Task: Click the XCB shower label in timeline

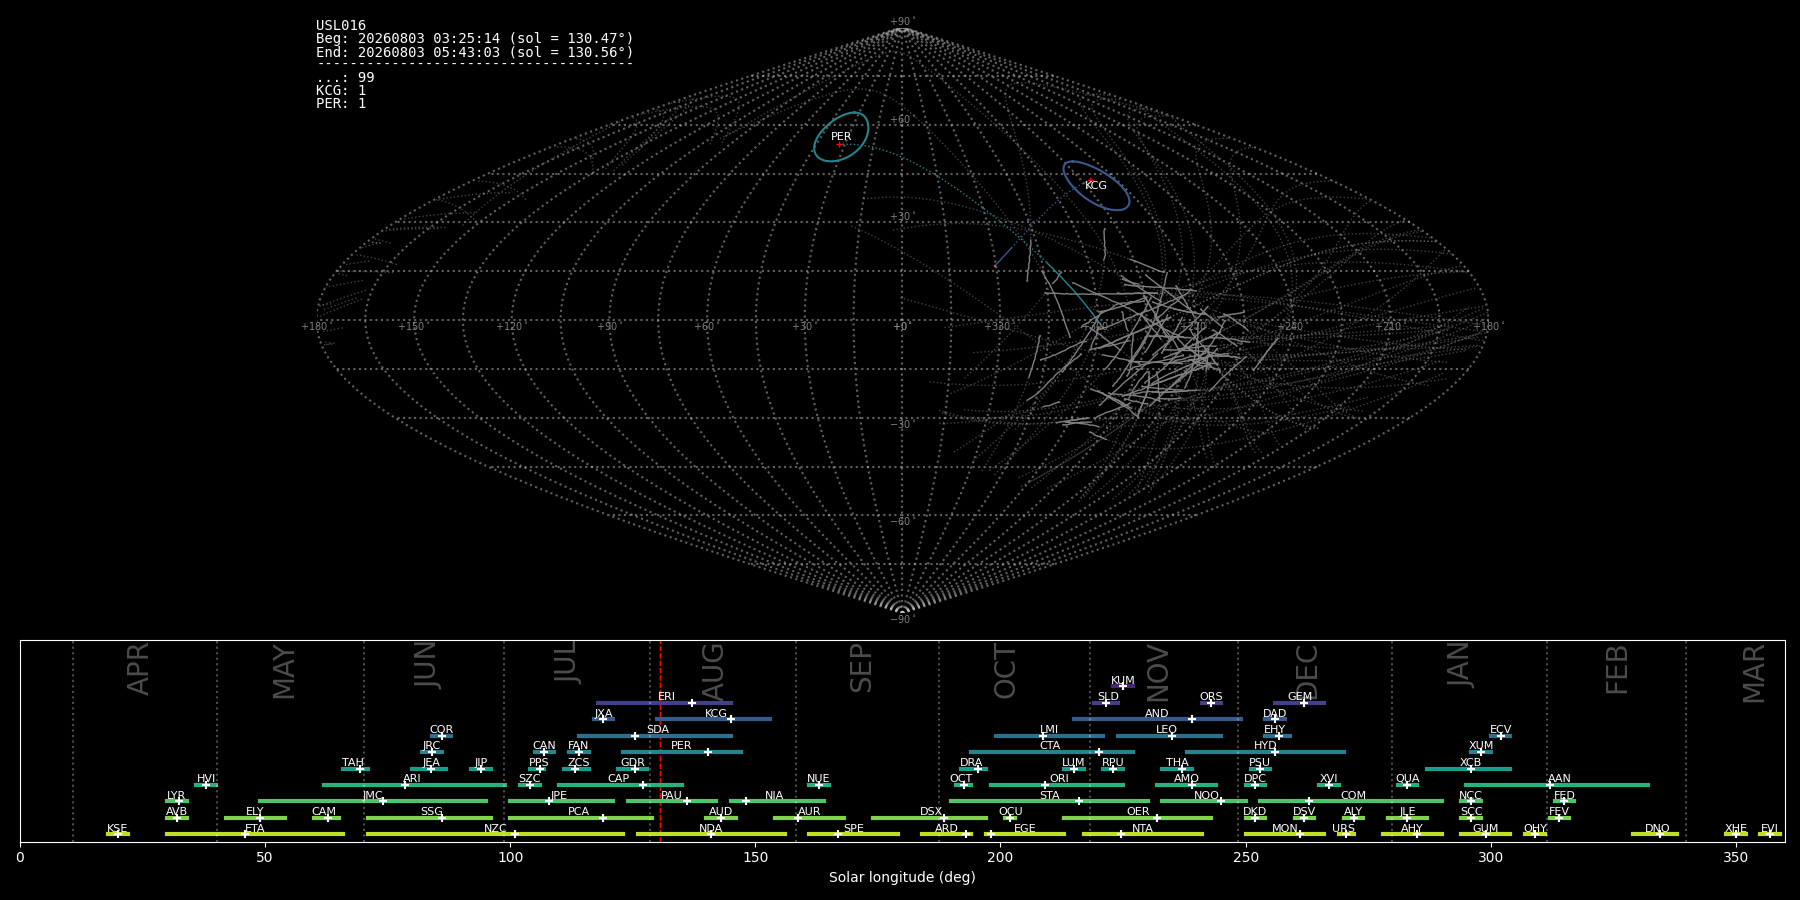Action: tap(1470, 763)
